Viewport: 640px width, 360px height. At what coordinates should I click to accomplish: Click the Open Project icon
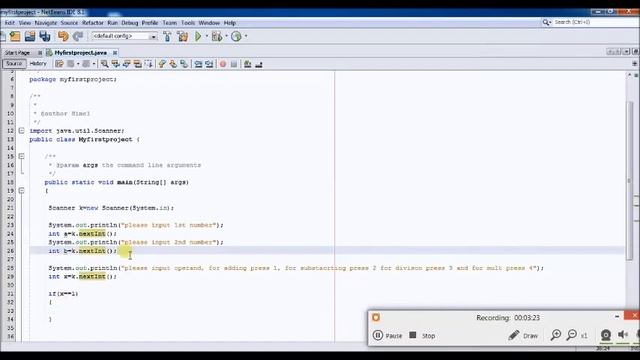click(x=30, y=36)
